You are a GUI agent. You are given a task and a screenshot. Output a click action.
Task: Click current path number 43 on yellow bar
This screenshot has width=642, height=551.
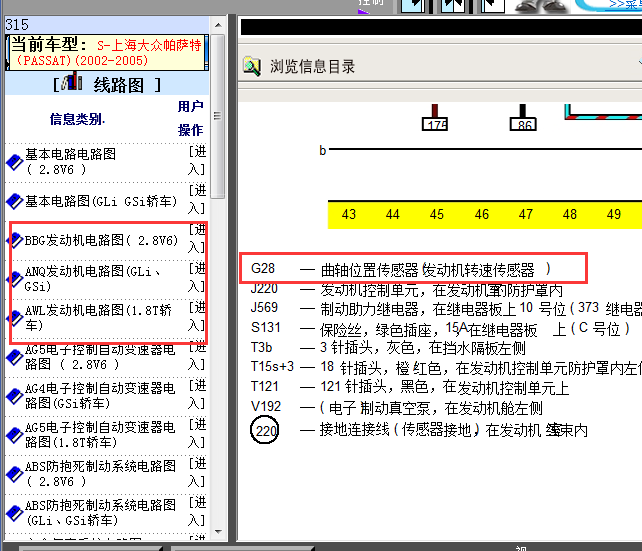tap(348, 214)
